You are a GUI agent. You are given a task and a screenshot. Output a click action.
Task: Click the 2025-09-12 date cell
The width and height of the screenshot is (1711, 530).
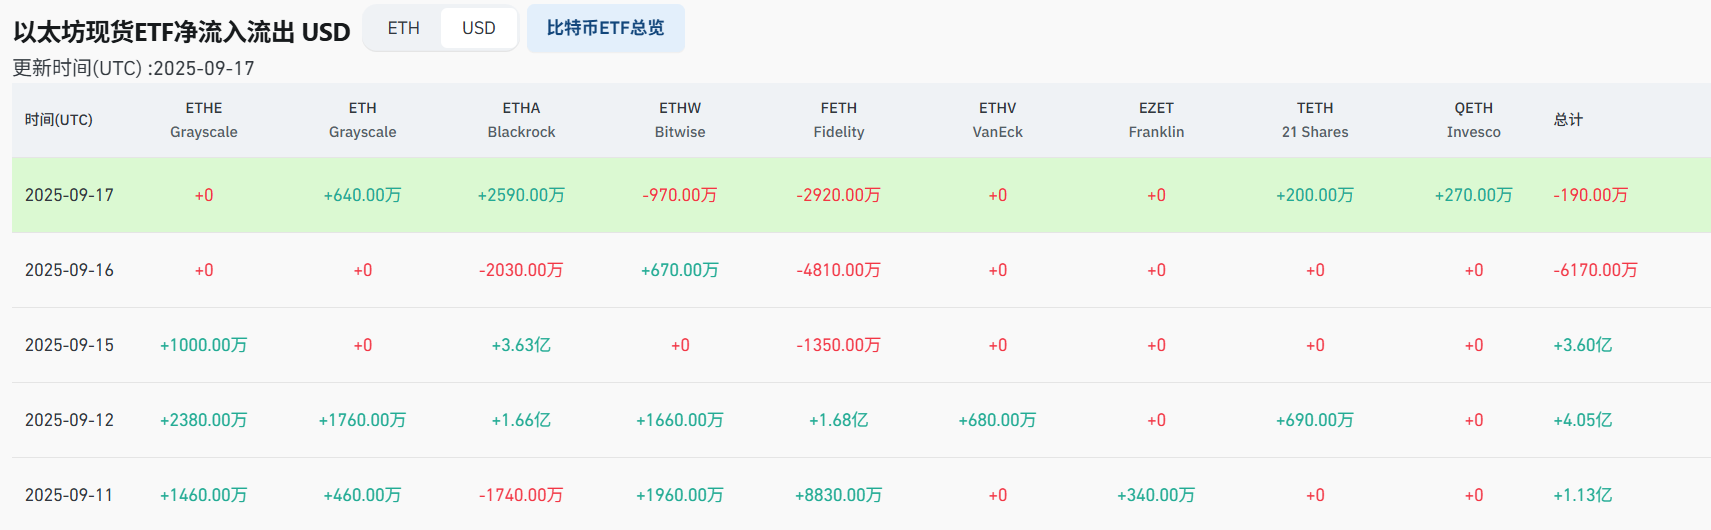click(69, 420)
